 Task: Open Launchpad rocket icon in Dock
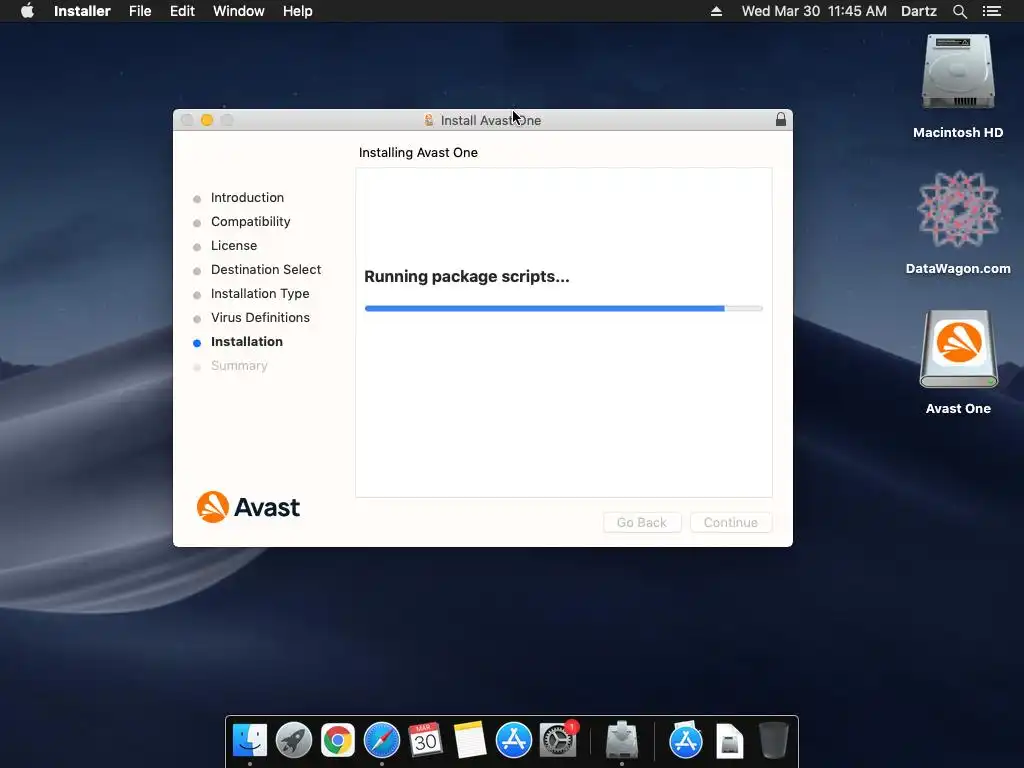(x=294, y=741)
